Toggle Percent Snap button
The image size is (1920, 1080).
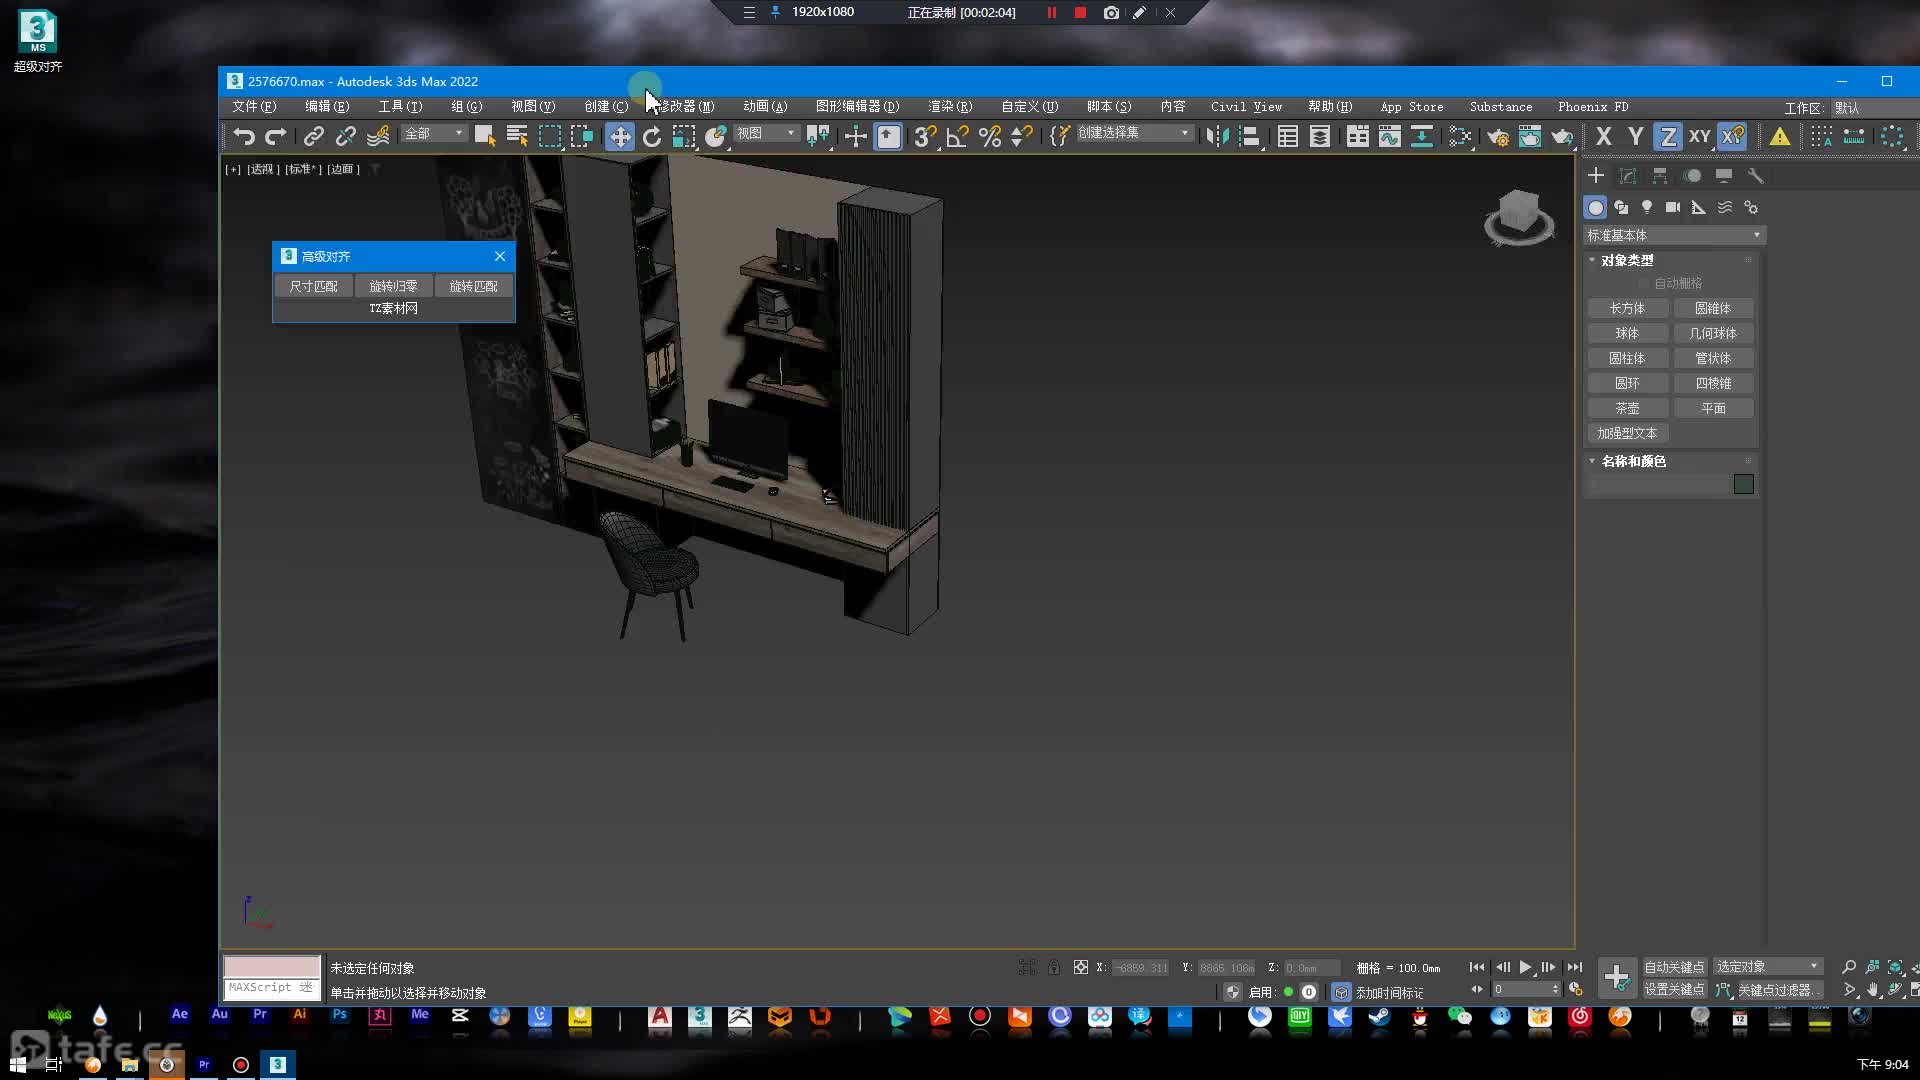990,137
